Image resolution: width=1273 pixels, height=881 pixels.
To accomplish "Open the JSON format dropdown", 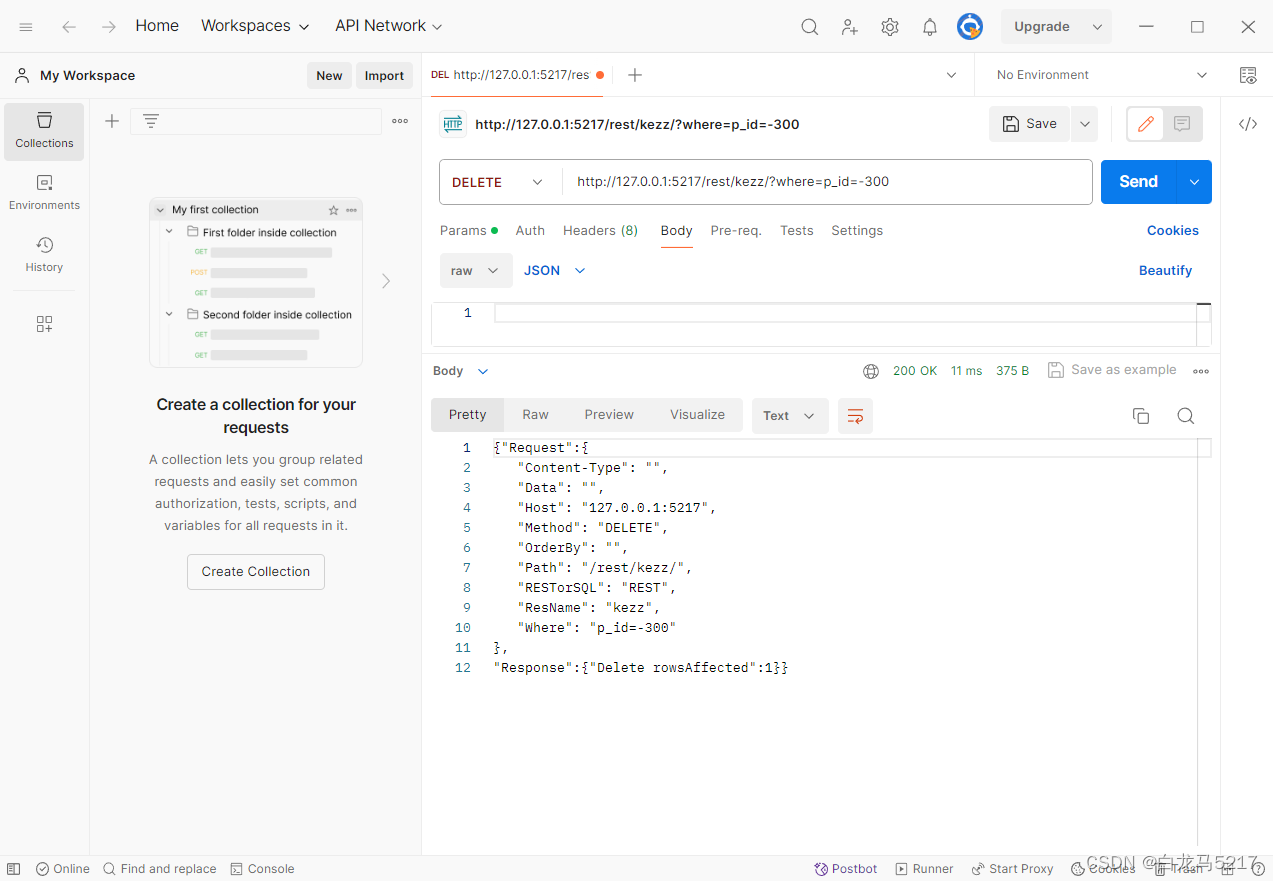I will tap(555, 271).
